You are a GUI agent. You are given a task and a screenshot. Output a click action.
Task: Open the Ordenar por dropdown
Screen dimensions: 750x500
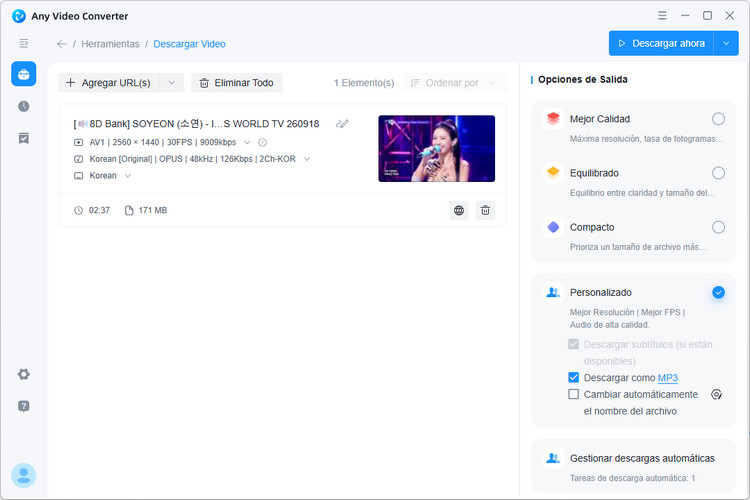click(x=455, y=83)
